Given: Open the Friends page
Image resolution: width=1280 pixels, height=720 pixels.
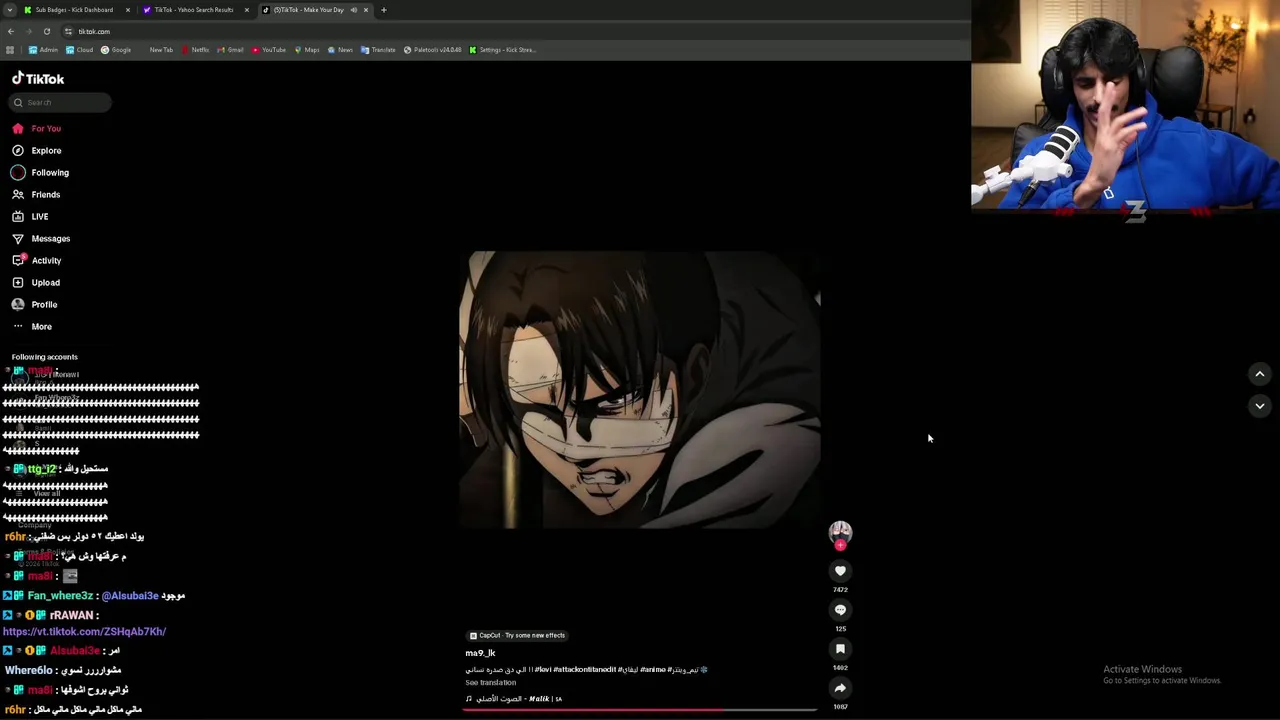Looking at the screenshot, I should coord(37,194).
